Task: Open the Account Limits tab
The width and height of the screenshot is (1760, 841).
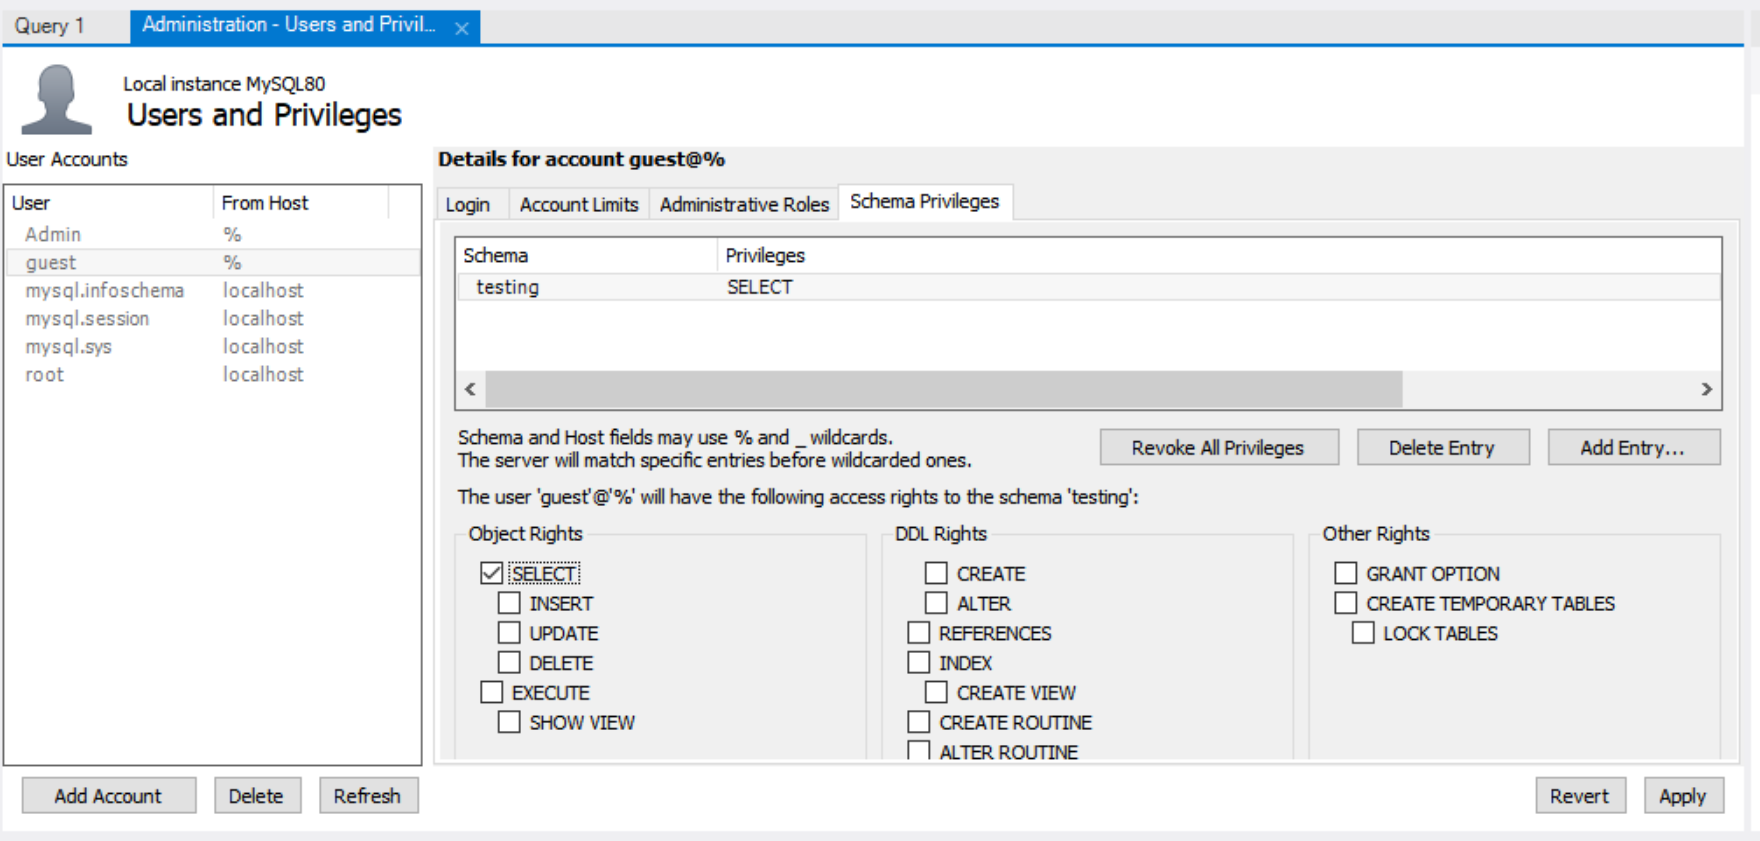Action: point(579,204)
